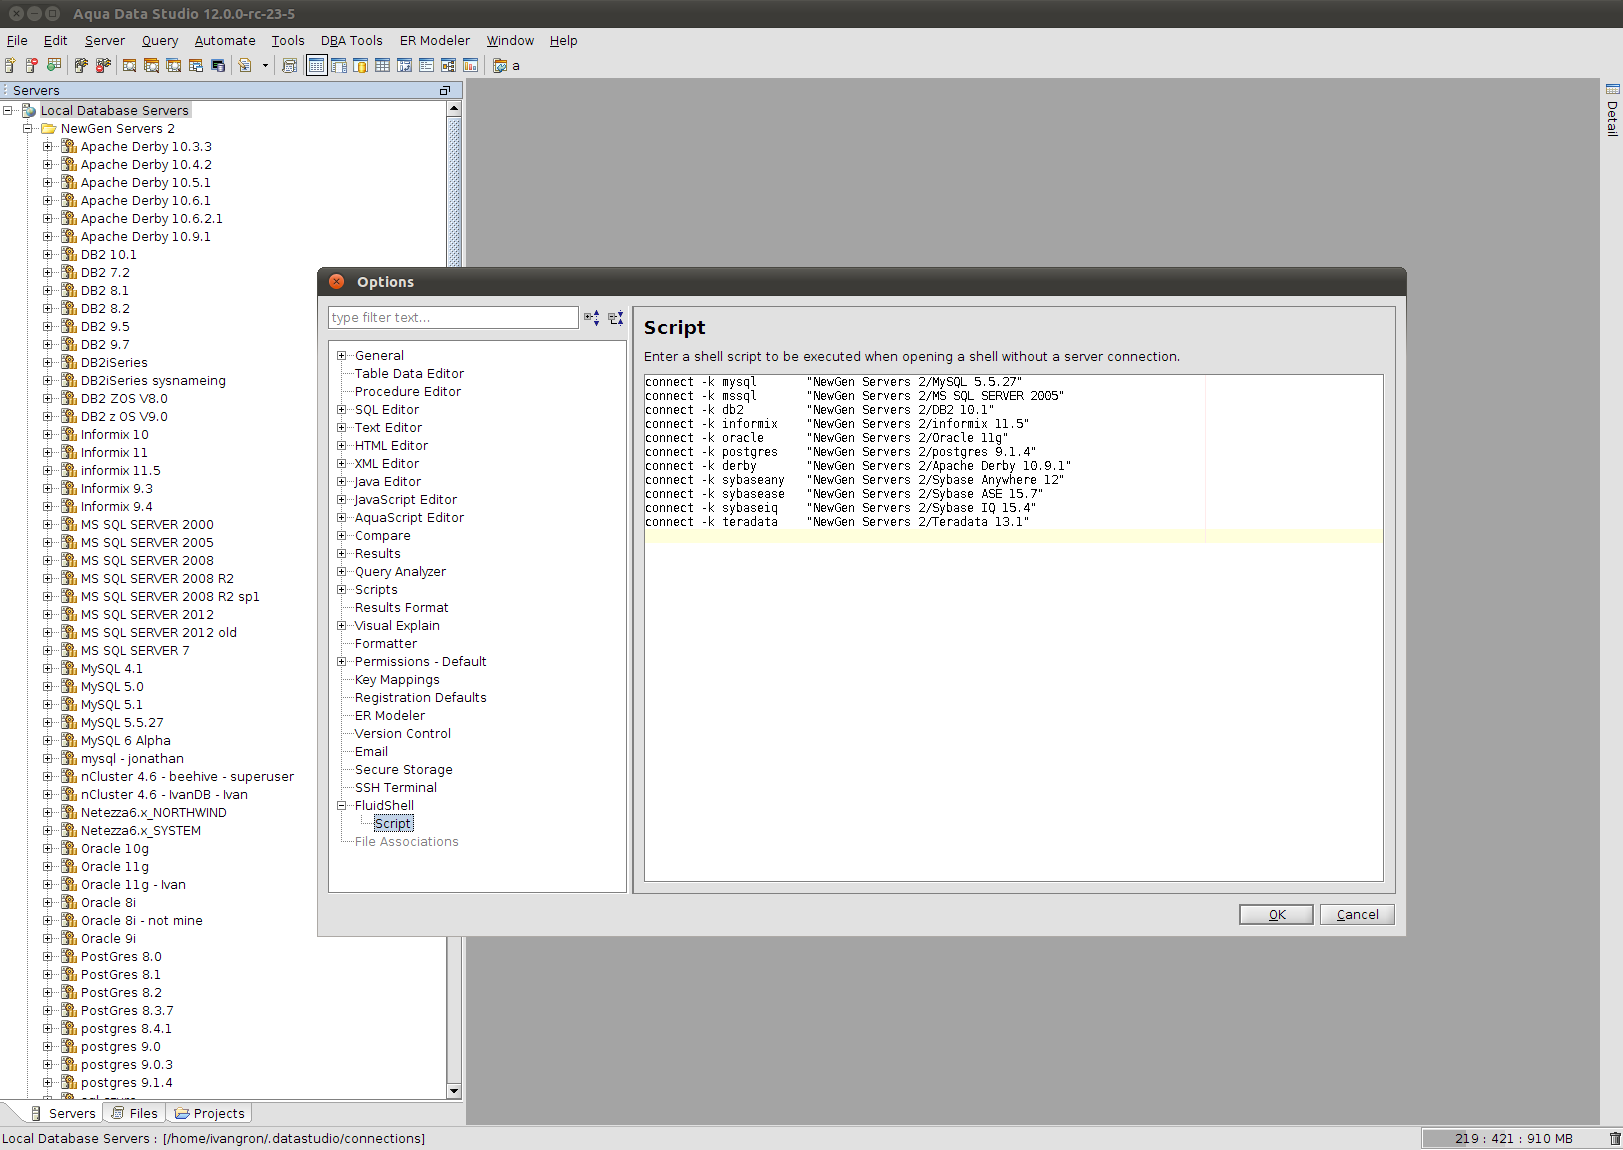Screen dimensions: 1623x1150
Task: Open the ER Modeler menu
Action: point(435,41)
